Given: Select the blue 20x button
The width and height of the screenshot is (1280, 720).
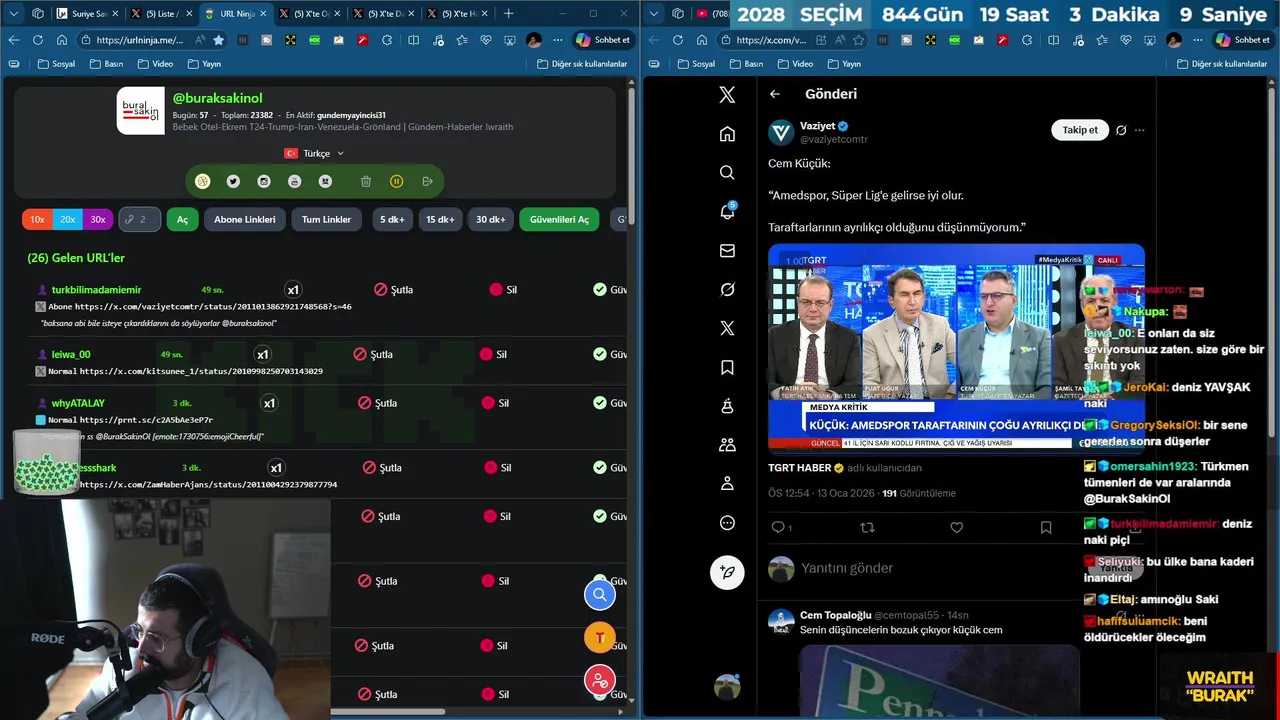Looking at the screenshot, I should click(67, 219).
